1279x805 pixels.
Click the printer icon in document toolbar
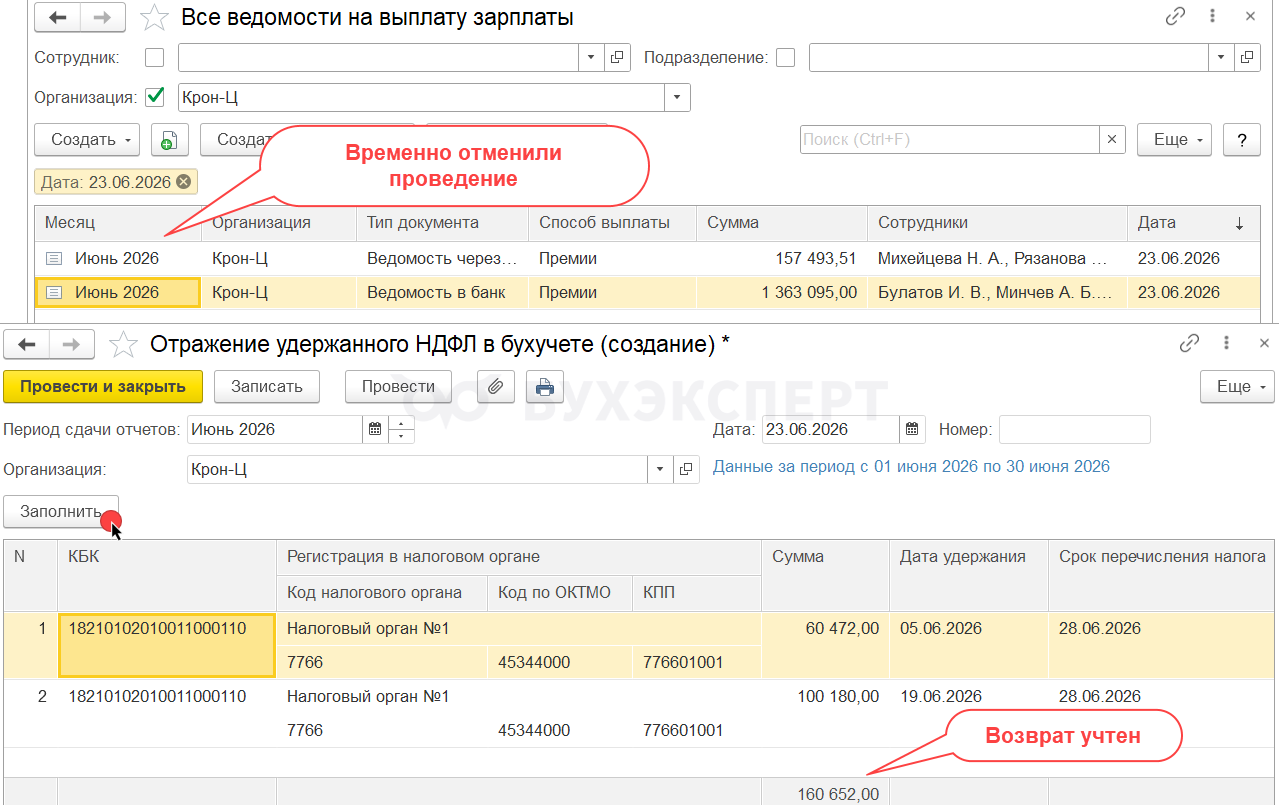coord(545,386)
